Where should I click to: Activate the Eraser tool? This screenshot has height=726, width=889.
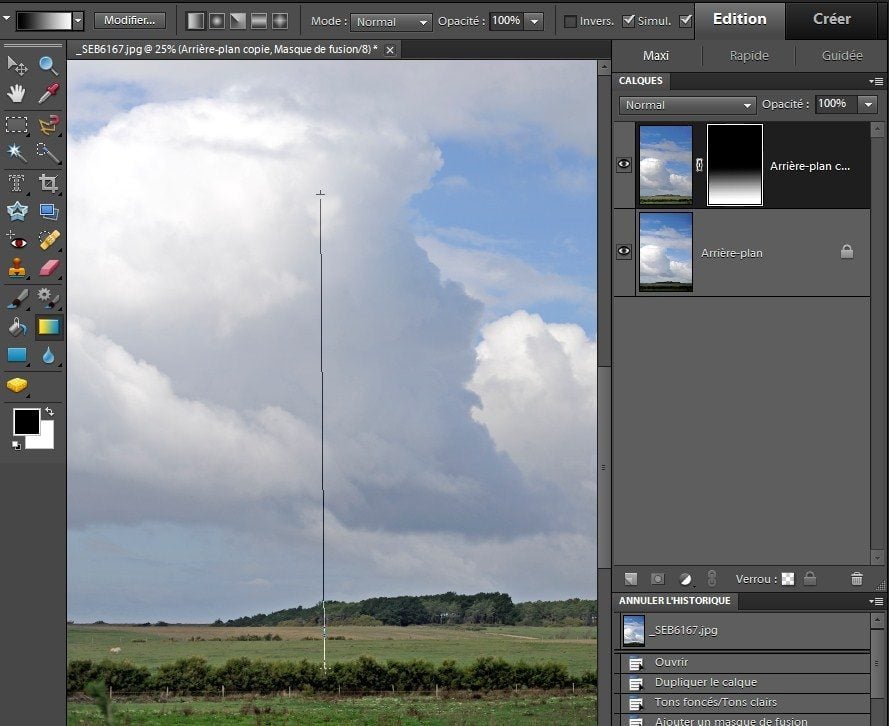pos(48,268)
